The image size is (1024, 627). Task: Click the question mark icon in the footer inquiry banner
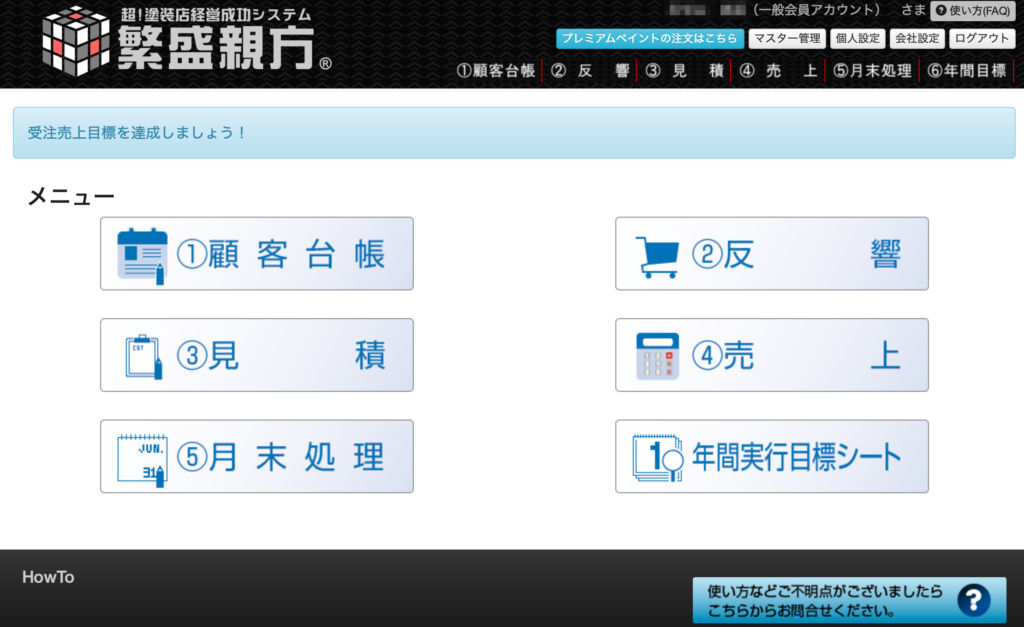click(974, 600)
